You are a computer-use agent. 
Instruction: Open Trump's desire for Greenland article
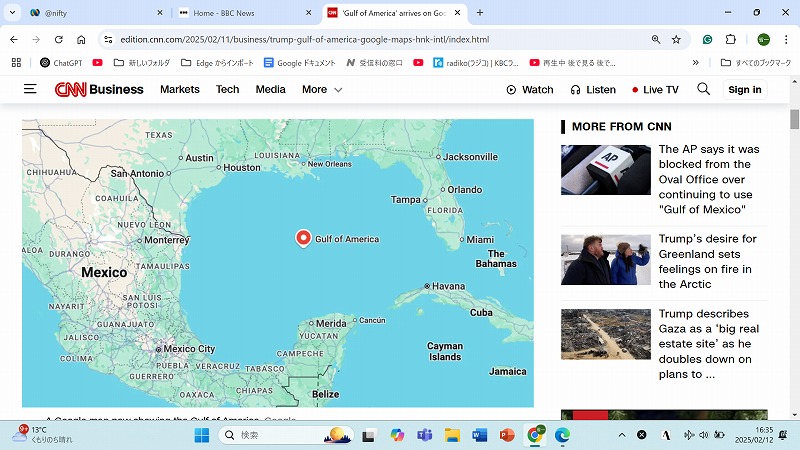(708, 261)
